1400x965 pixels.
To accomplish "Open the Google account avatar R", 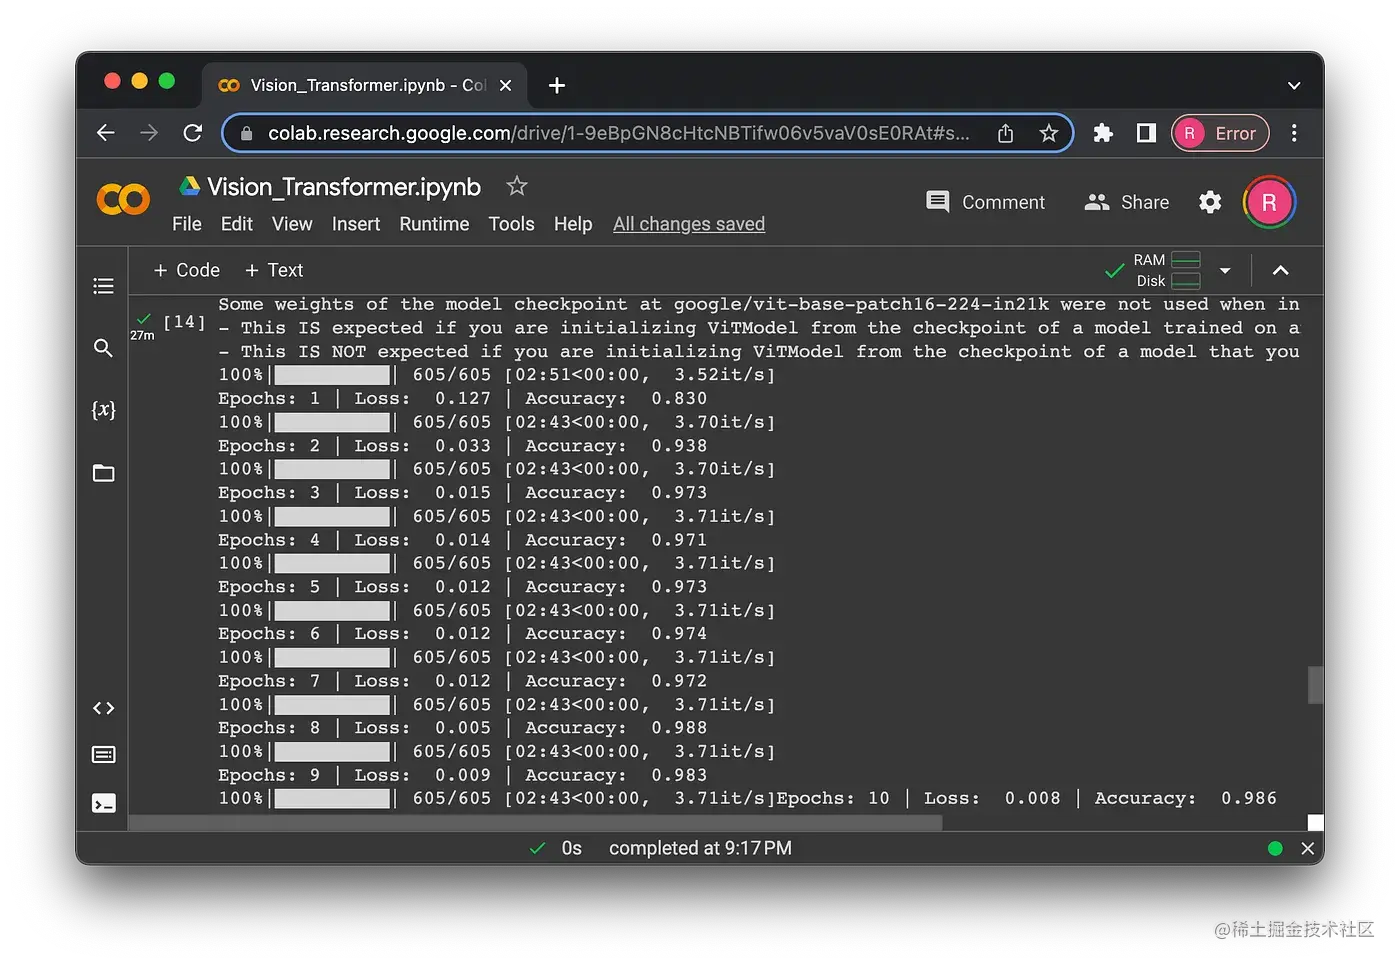I will (x=1269, y=202).
